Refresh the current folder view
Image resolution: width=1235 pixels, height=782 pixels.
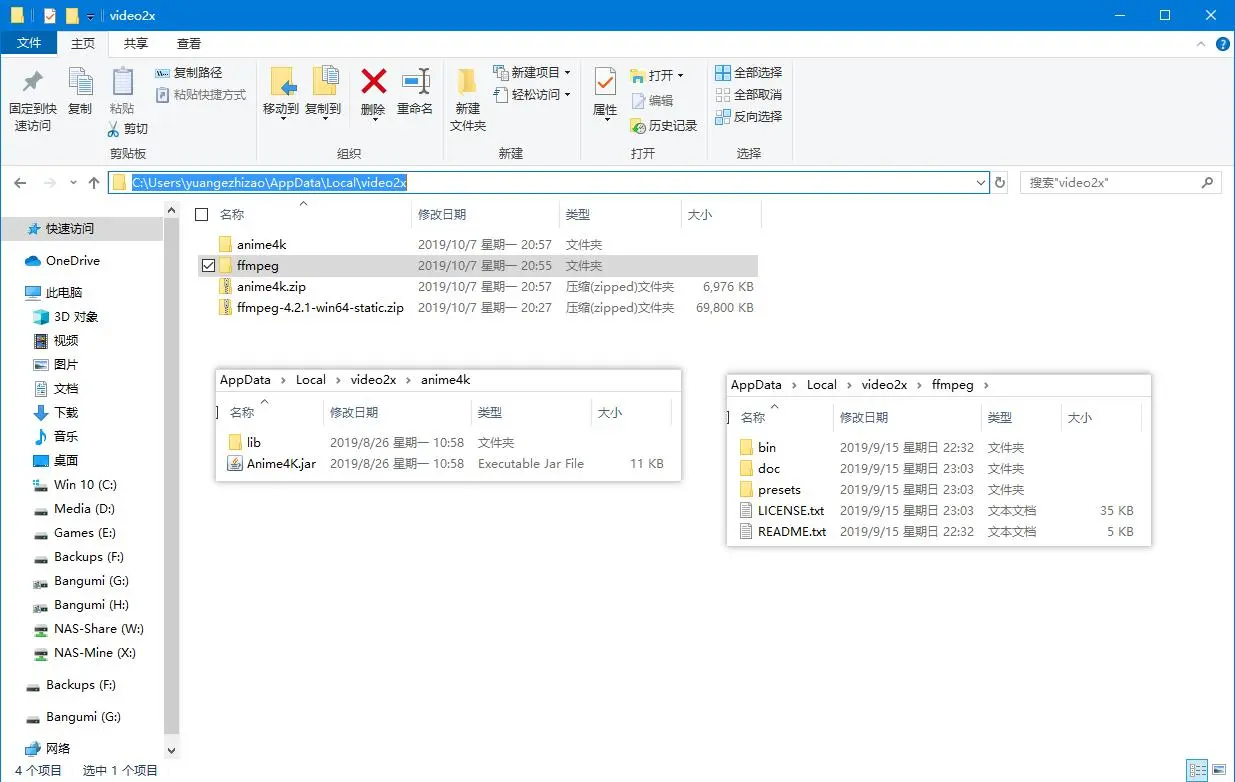pos(999,183)
